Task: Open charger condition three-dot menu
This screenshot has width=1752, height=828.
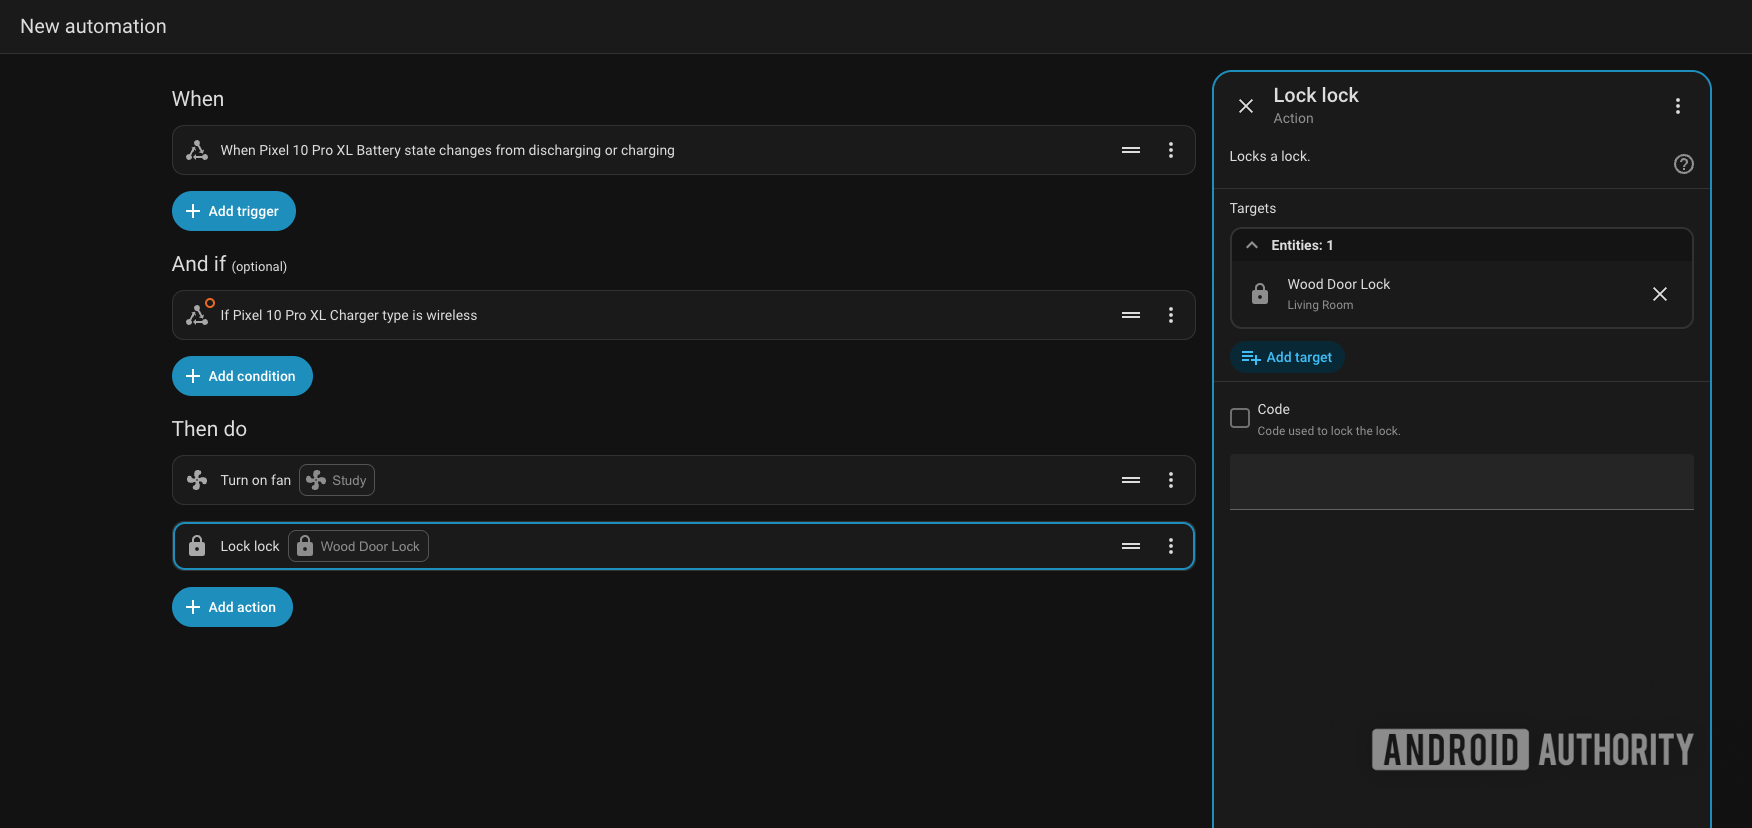Action: pos(1171,315)
